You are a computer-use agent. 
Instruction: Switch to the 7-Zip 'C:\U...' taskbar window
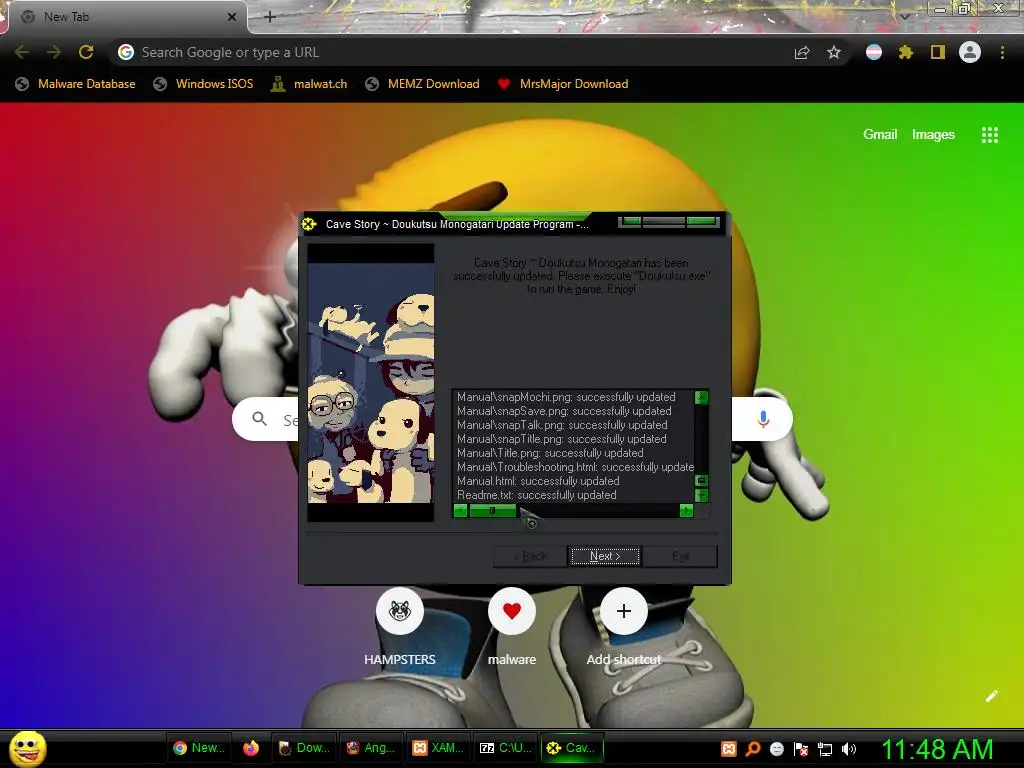coord(505,748)
